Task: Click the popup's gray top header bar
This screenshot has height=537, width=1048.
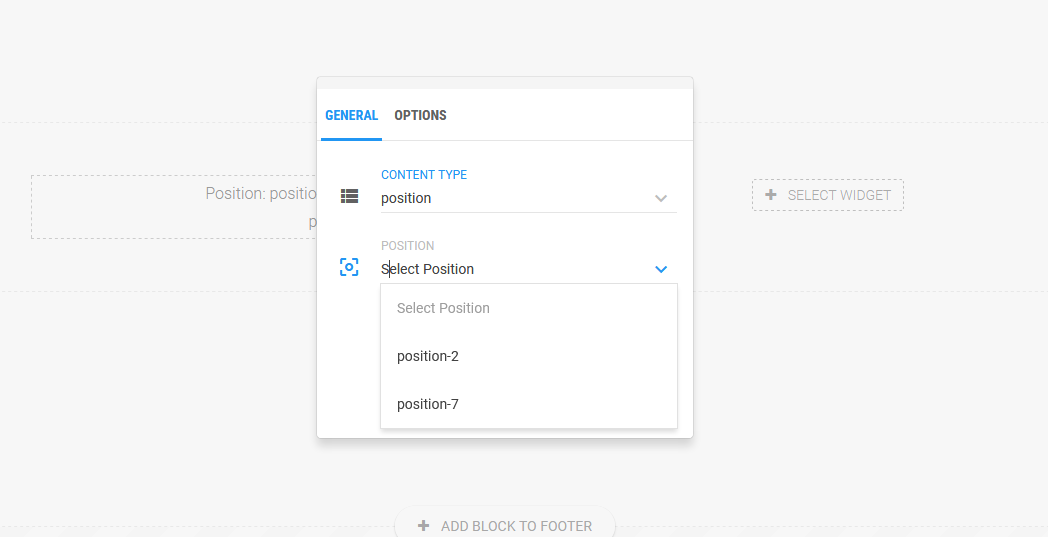Action: tap(505, 83)
